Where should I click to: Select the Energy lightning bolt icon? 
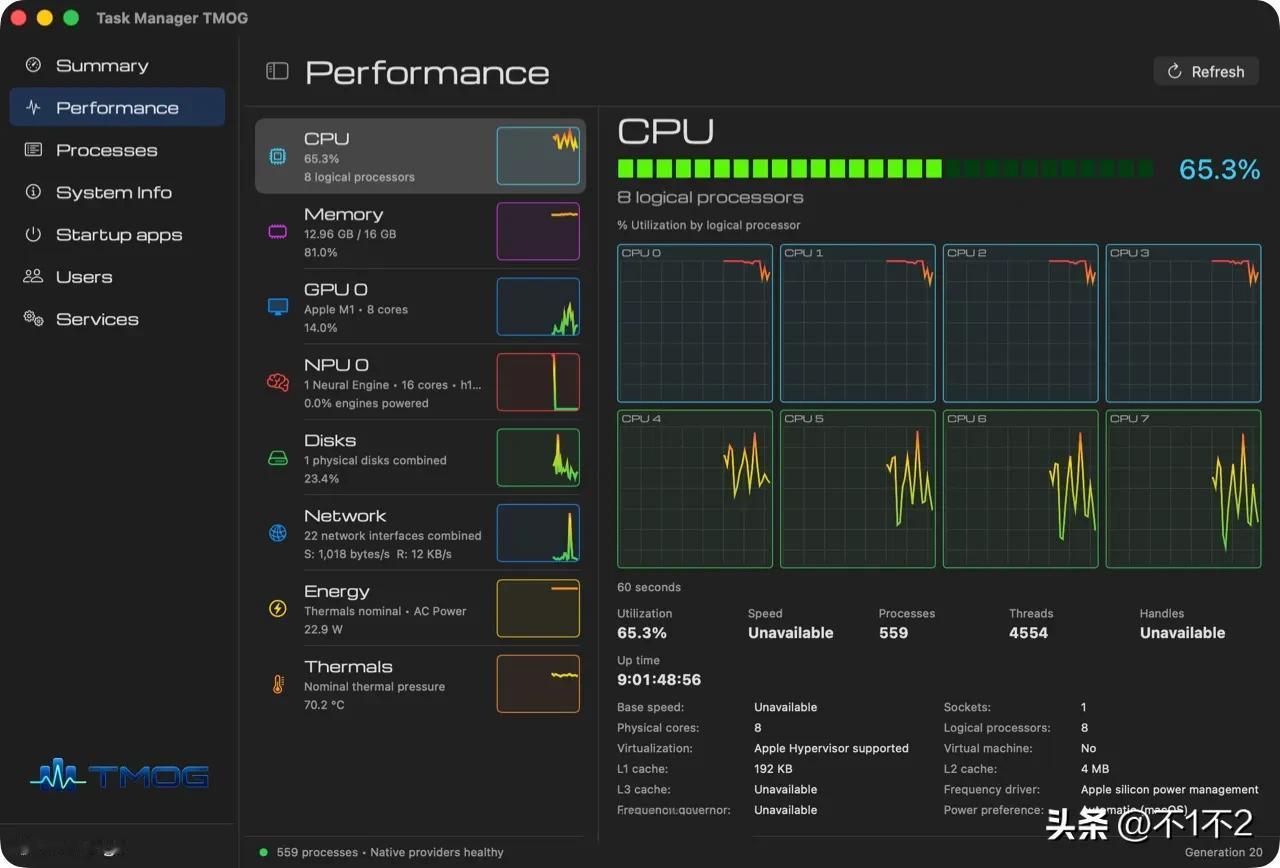277,609
